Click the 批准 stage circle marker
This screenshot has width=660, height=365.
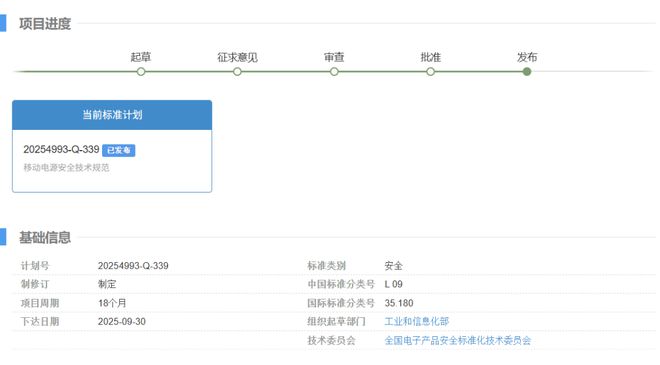[x=431, y=72]
